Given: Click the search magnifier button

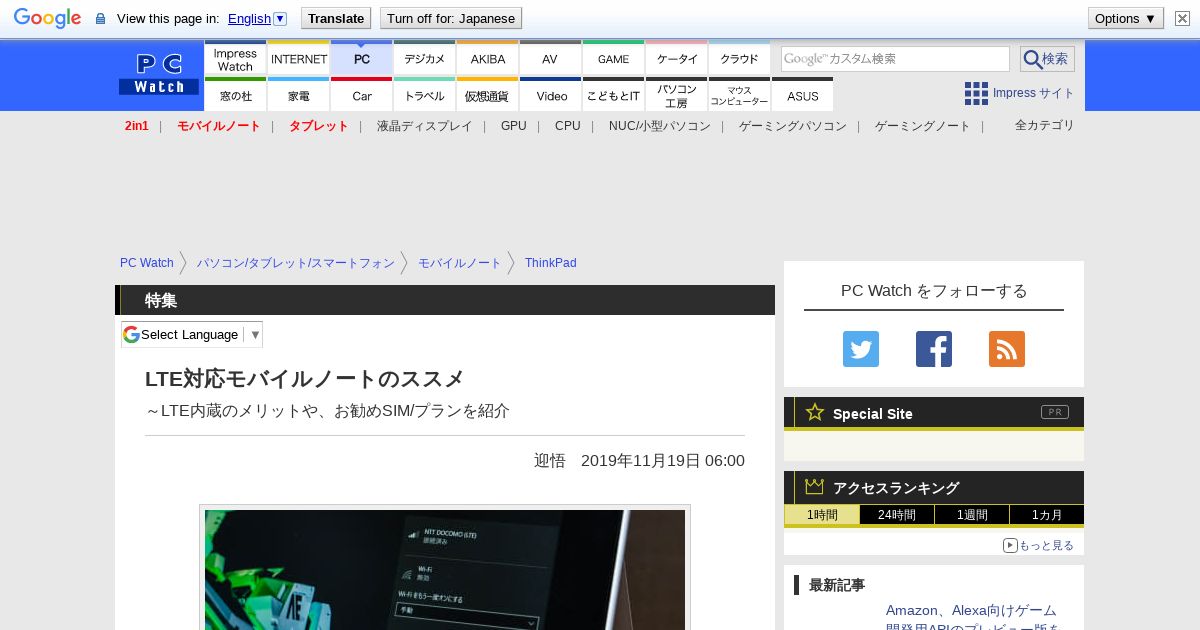Looking at the screenshot, I should [1047, 59].
